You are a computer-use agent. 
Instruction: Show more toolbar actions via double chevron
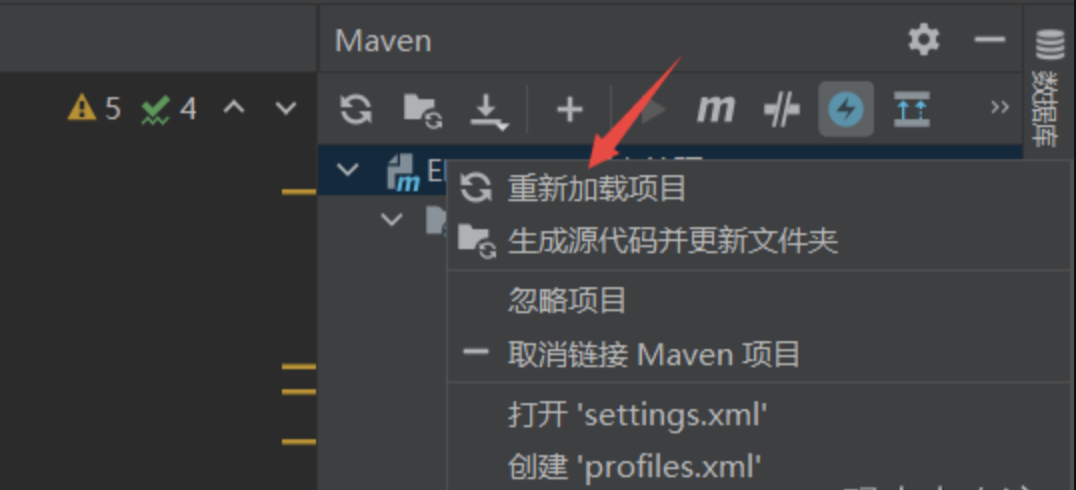[1000, 107]
